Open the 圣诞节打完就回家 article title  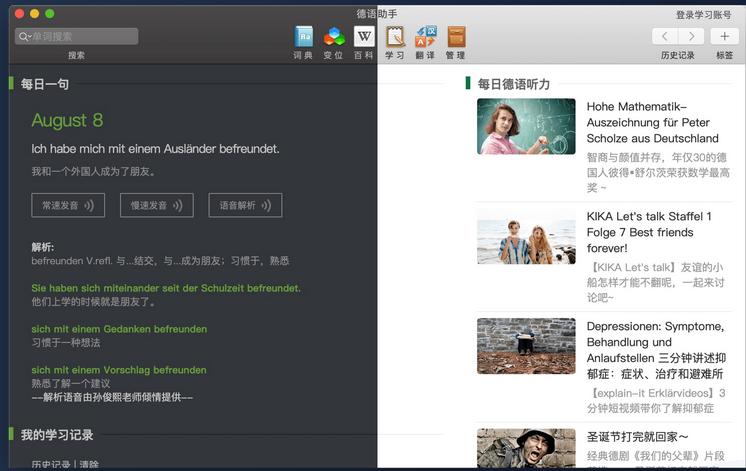637,437
